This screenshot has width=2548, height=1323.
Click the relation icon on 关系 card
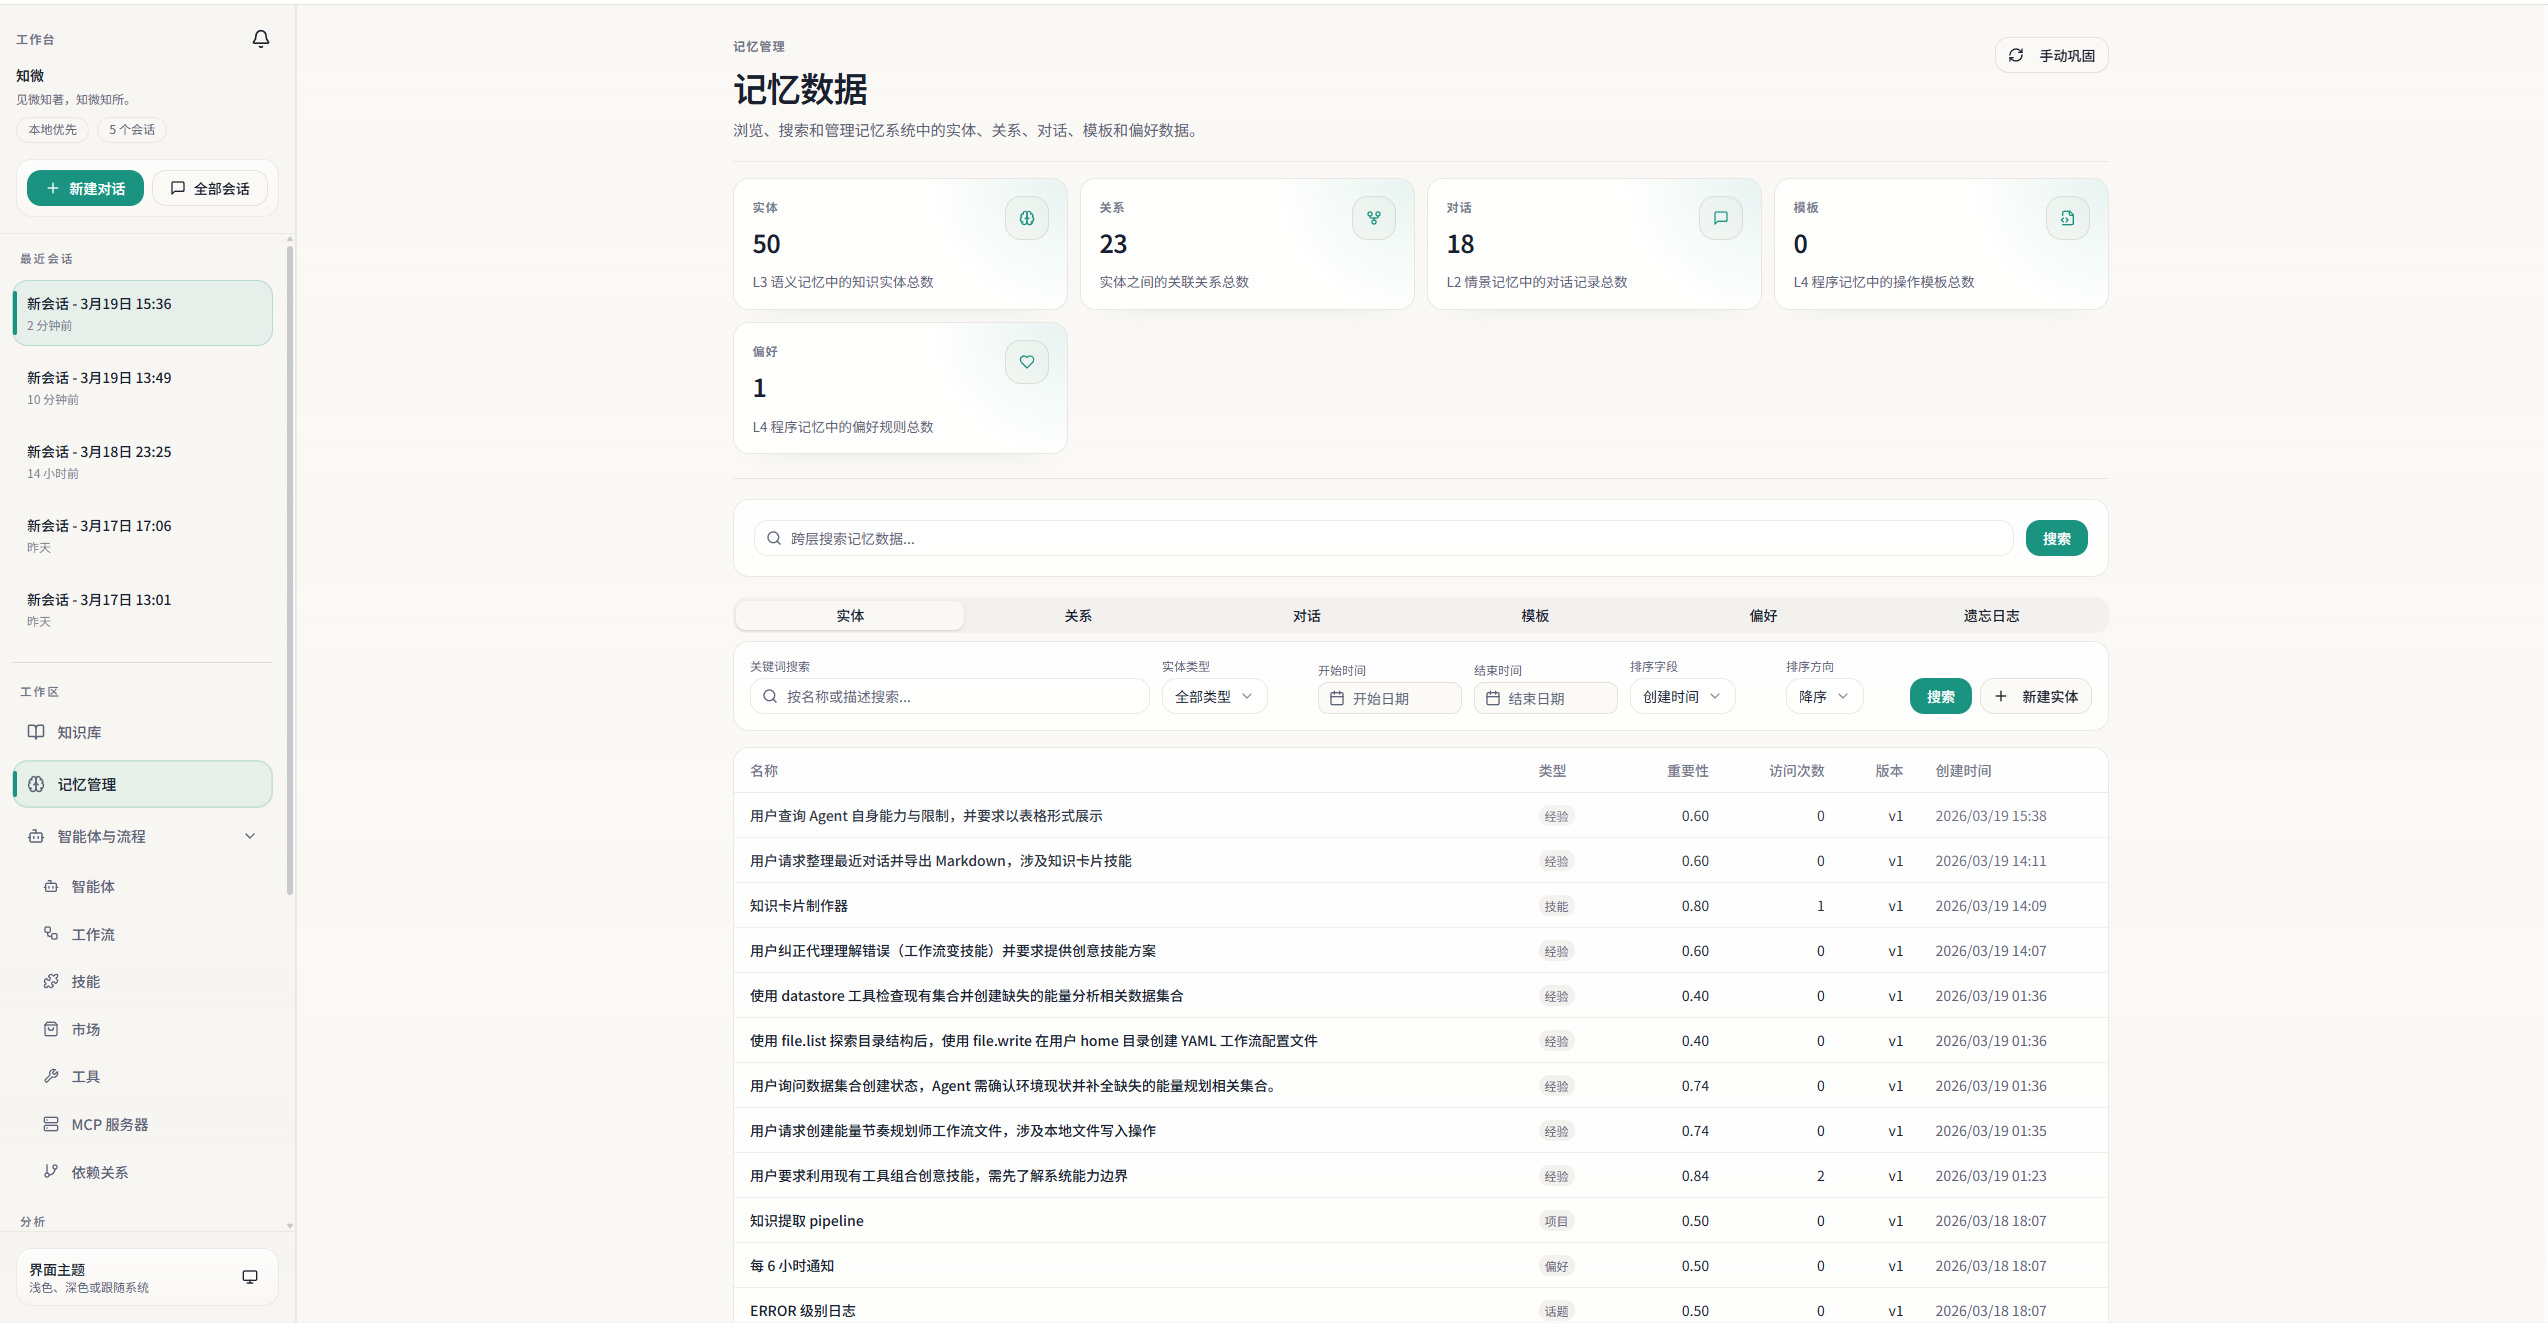click(1373, 218)
